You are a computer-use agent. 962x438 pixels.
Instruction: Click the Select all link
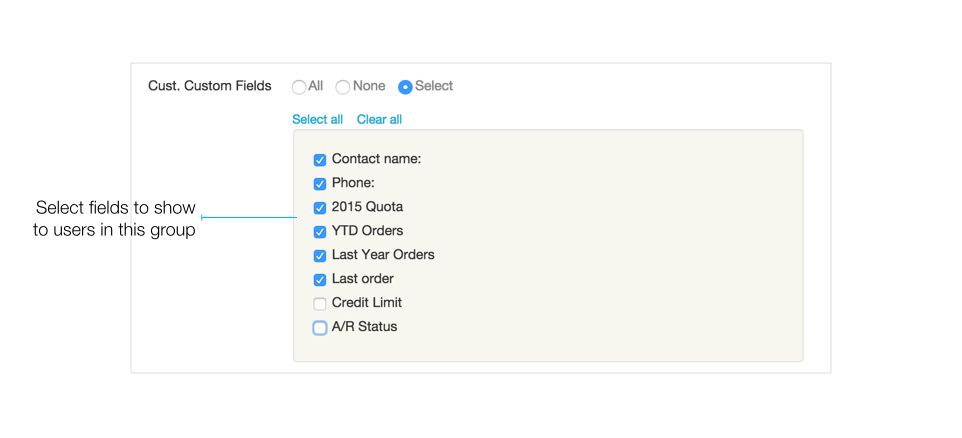coord(317,120)
